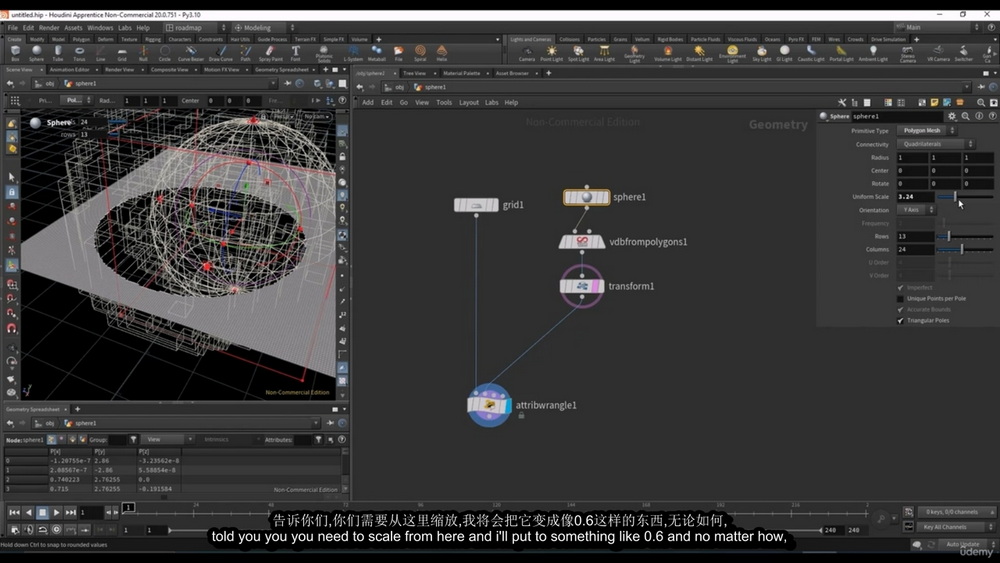Add an Environment Light
The height and width of the screenshot is (563, 1000).
click(732, 54)
